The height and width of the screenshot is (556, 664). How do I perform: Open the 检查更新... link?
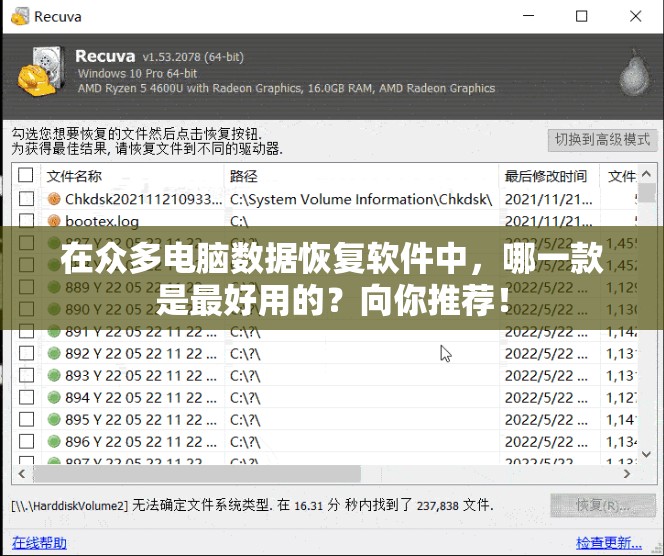[x=608, y=543]
